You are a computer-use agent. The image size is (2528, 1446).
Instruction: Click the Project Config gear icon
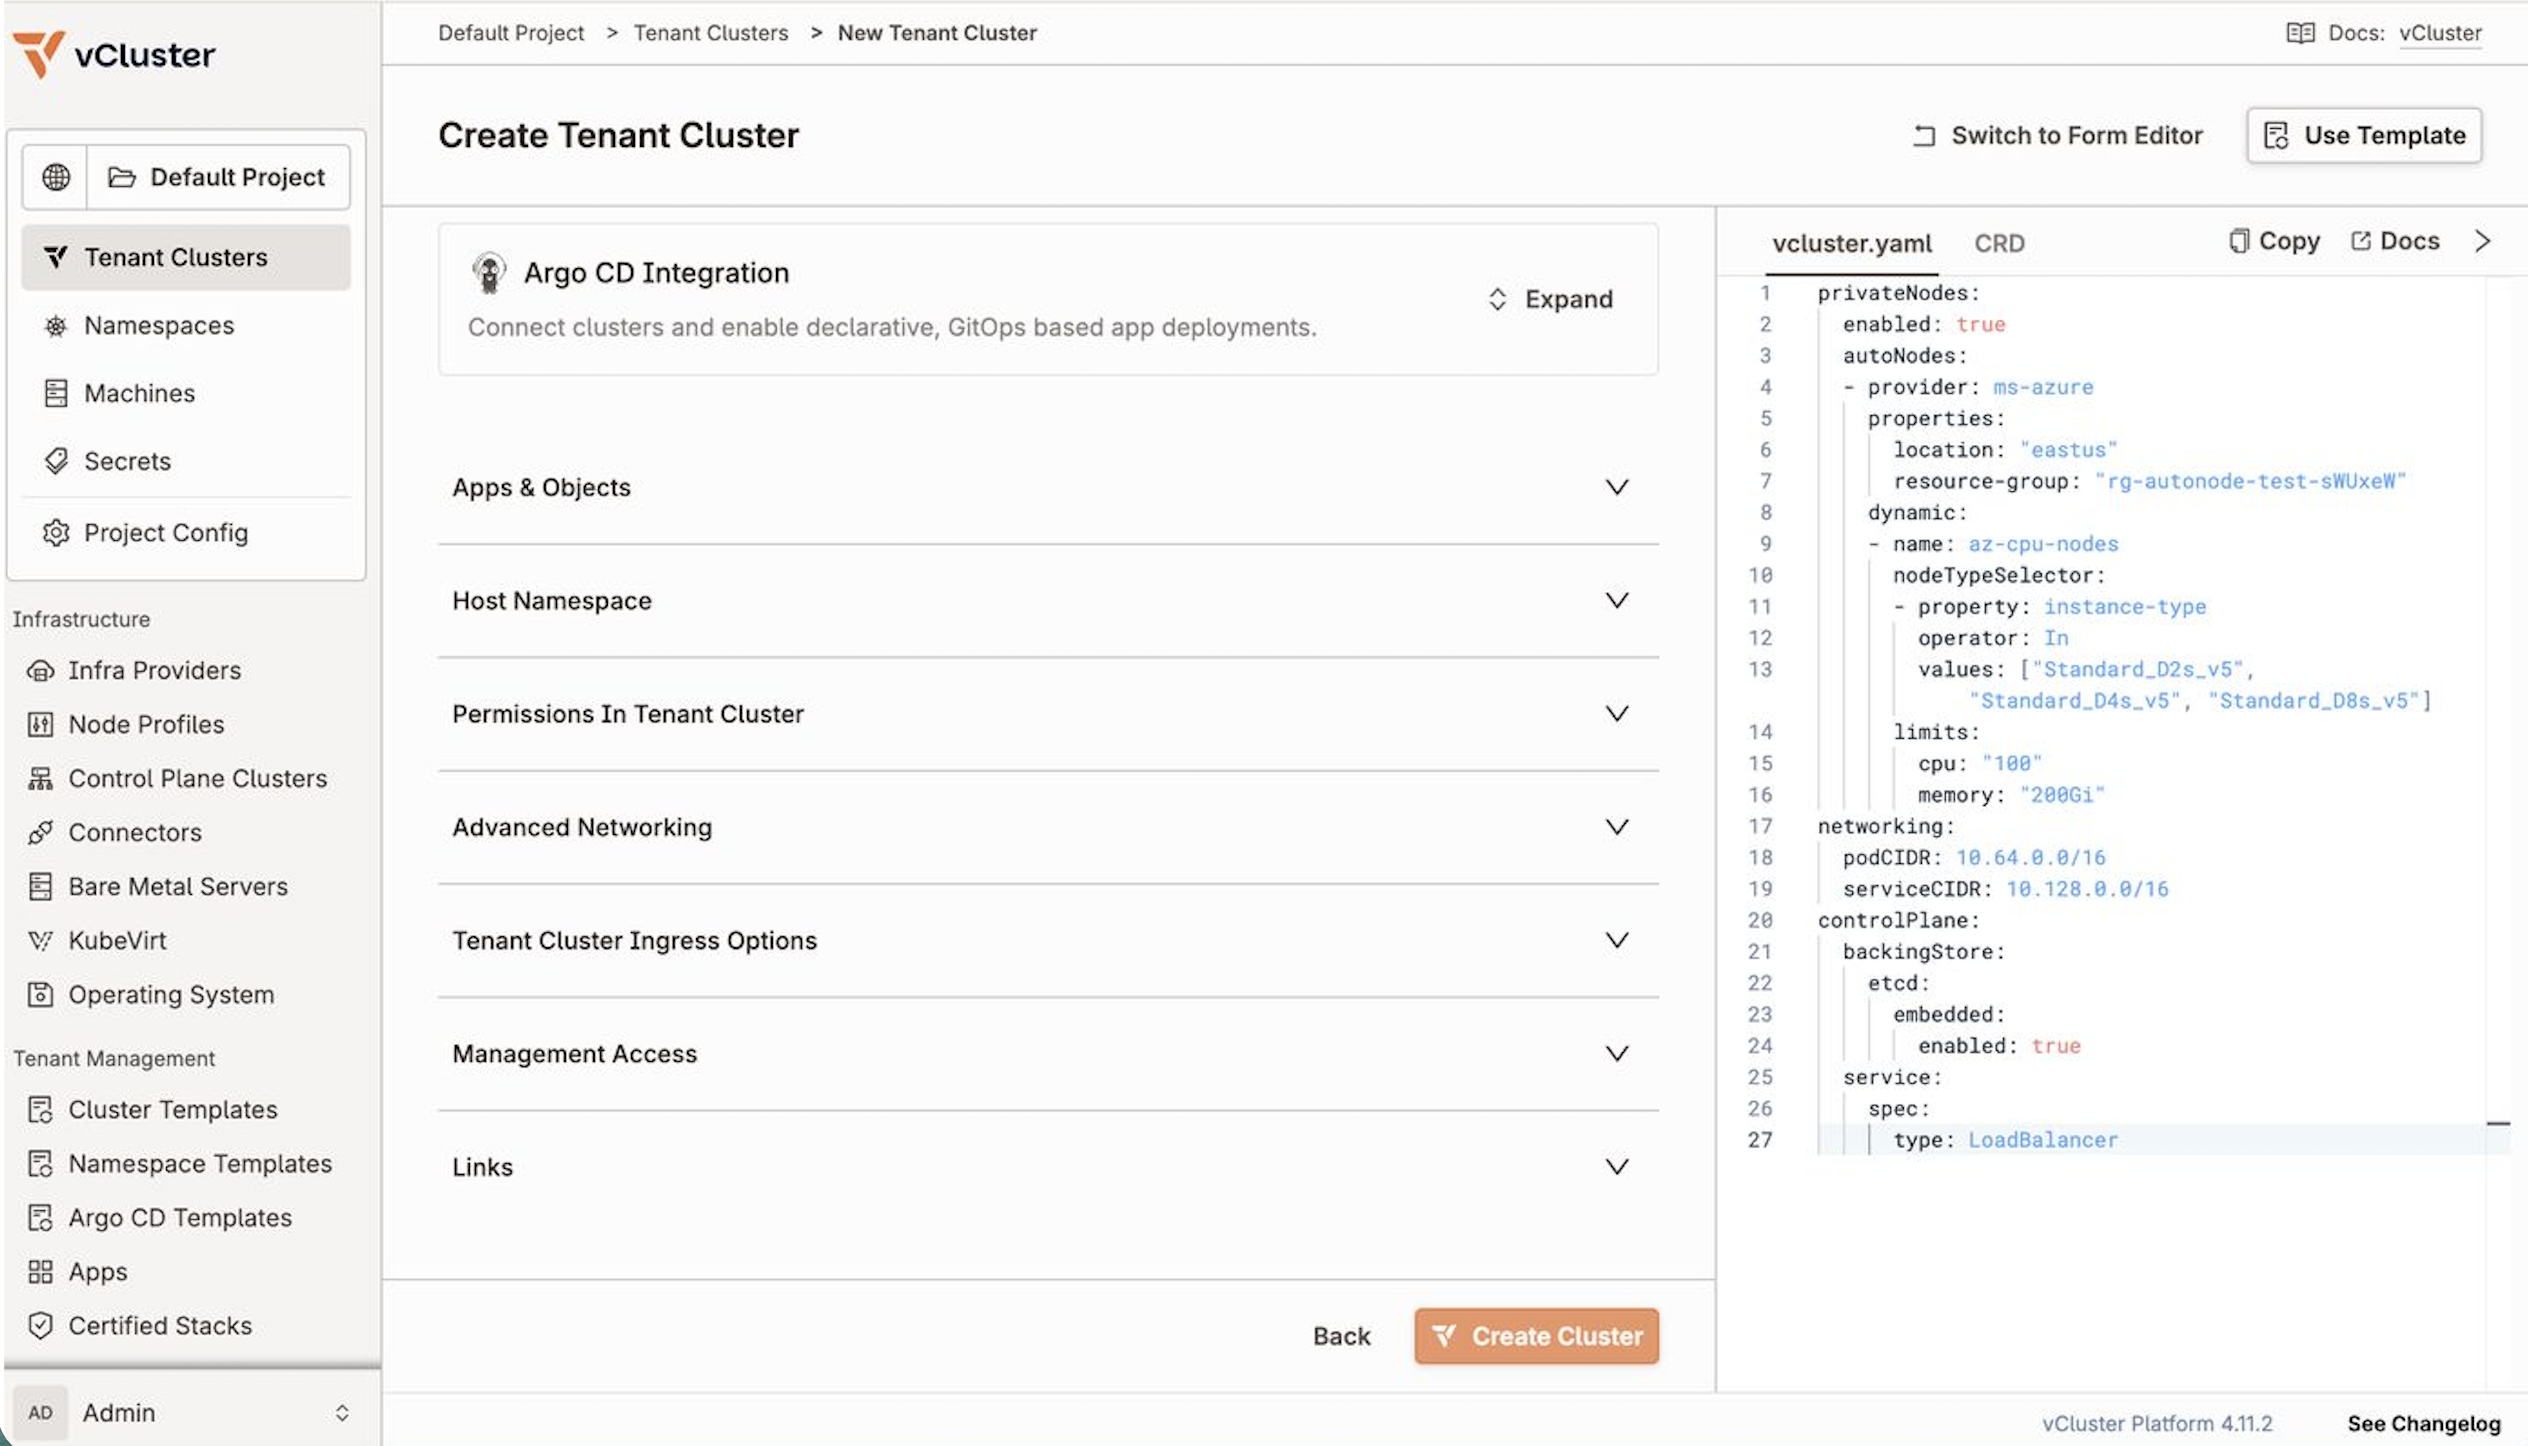pyautogui.click(x=56, y=533)
